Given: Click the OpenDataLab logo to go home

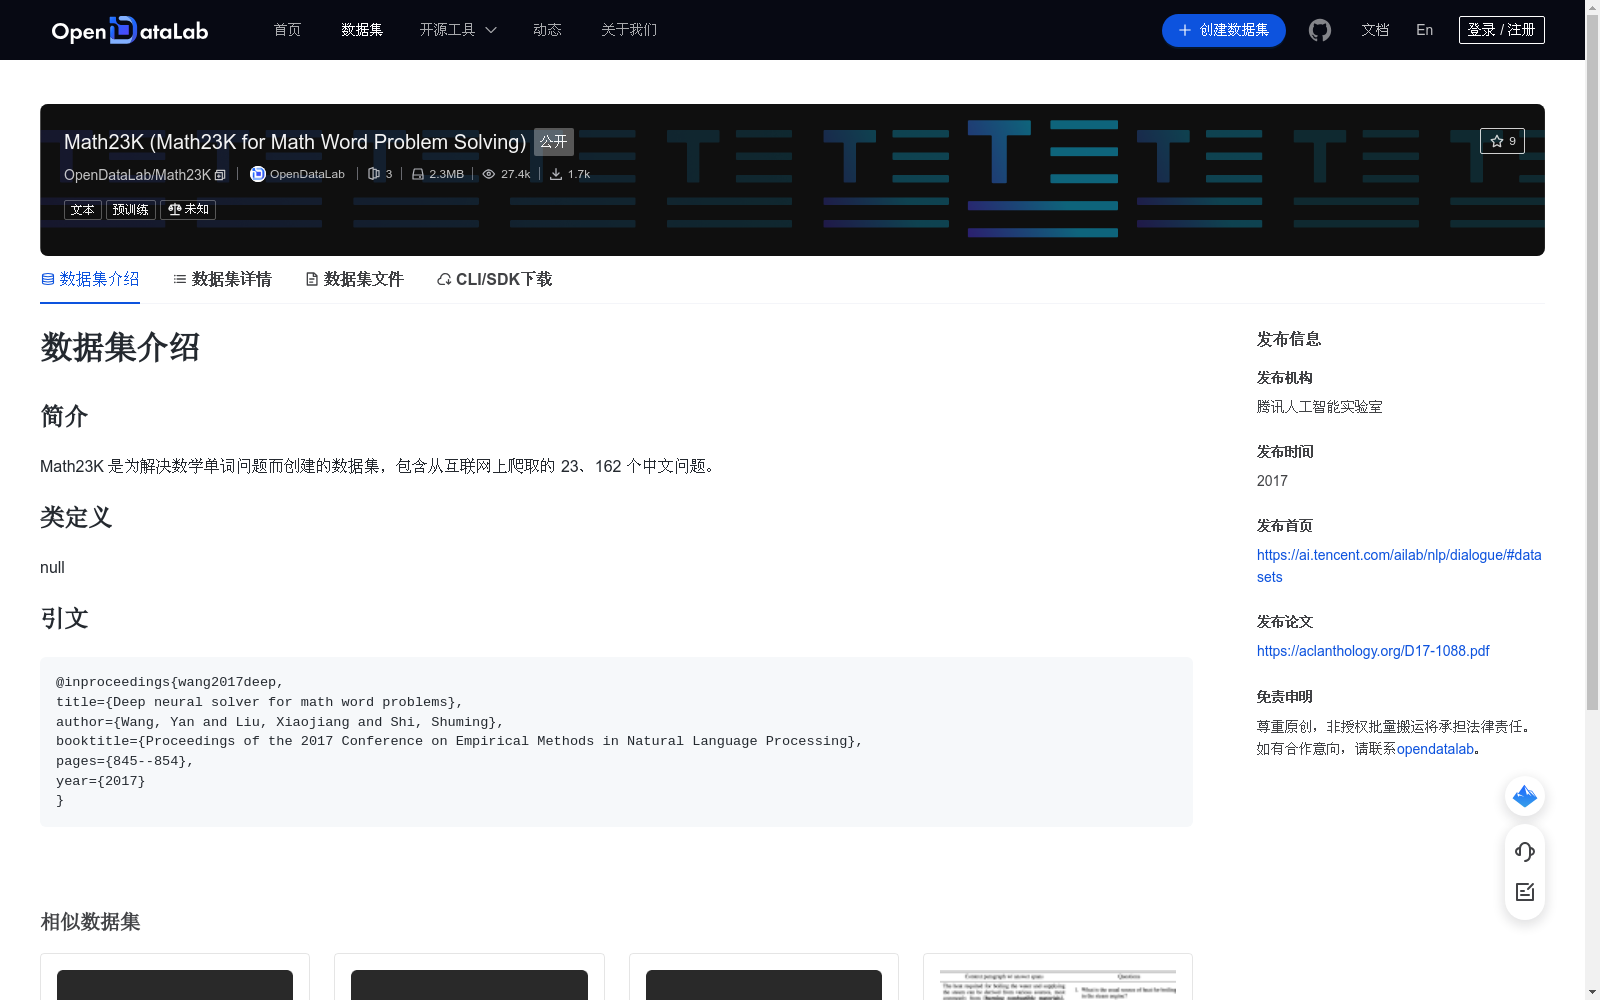Looking at the screenshot, I should [x=129, y=30].
